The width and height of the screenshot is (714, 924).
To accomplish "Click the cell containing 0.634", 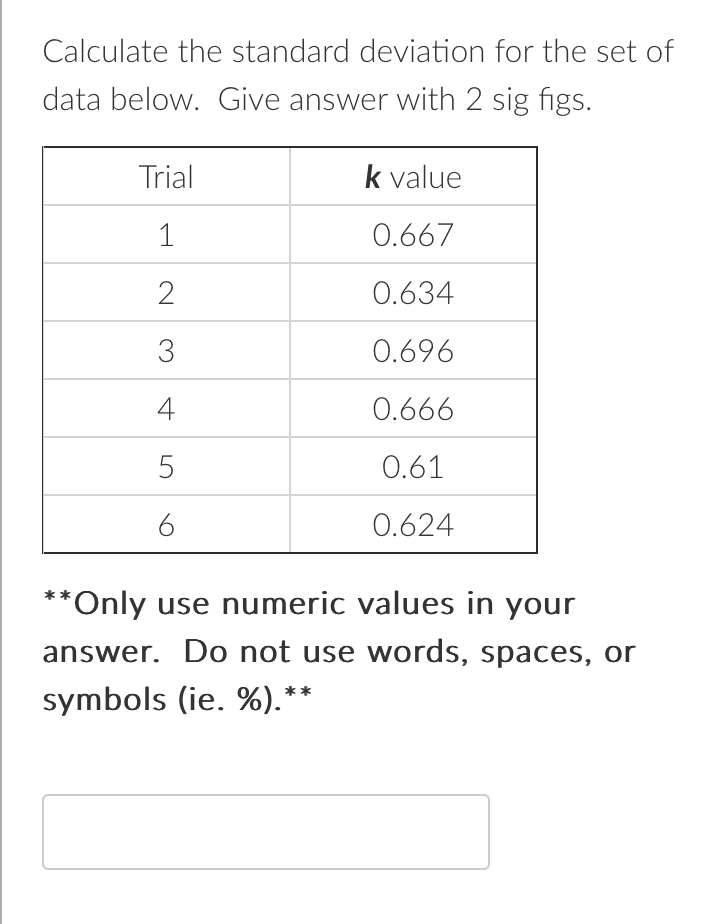I will coord(413,293).
